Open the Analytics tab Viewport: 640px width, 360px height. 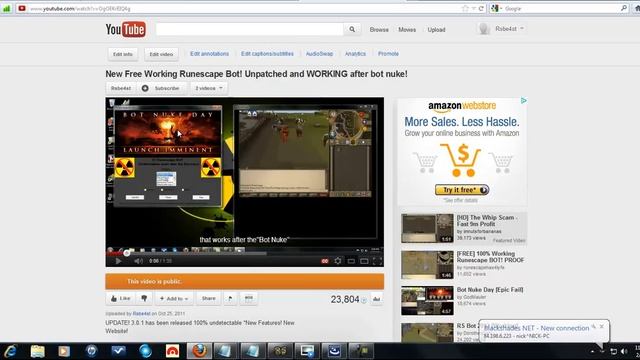(x=355, y=54)
